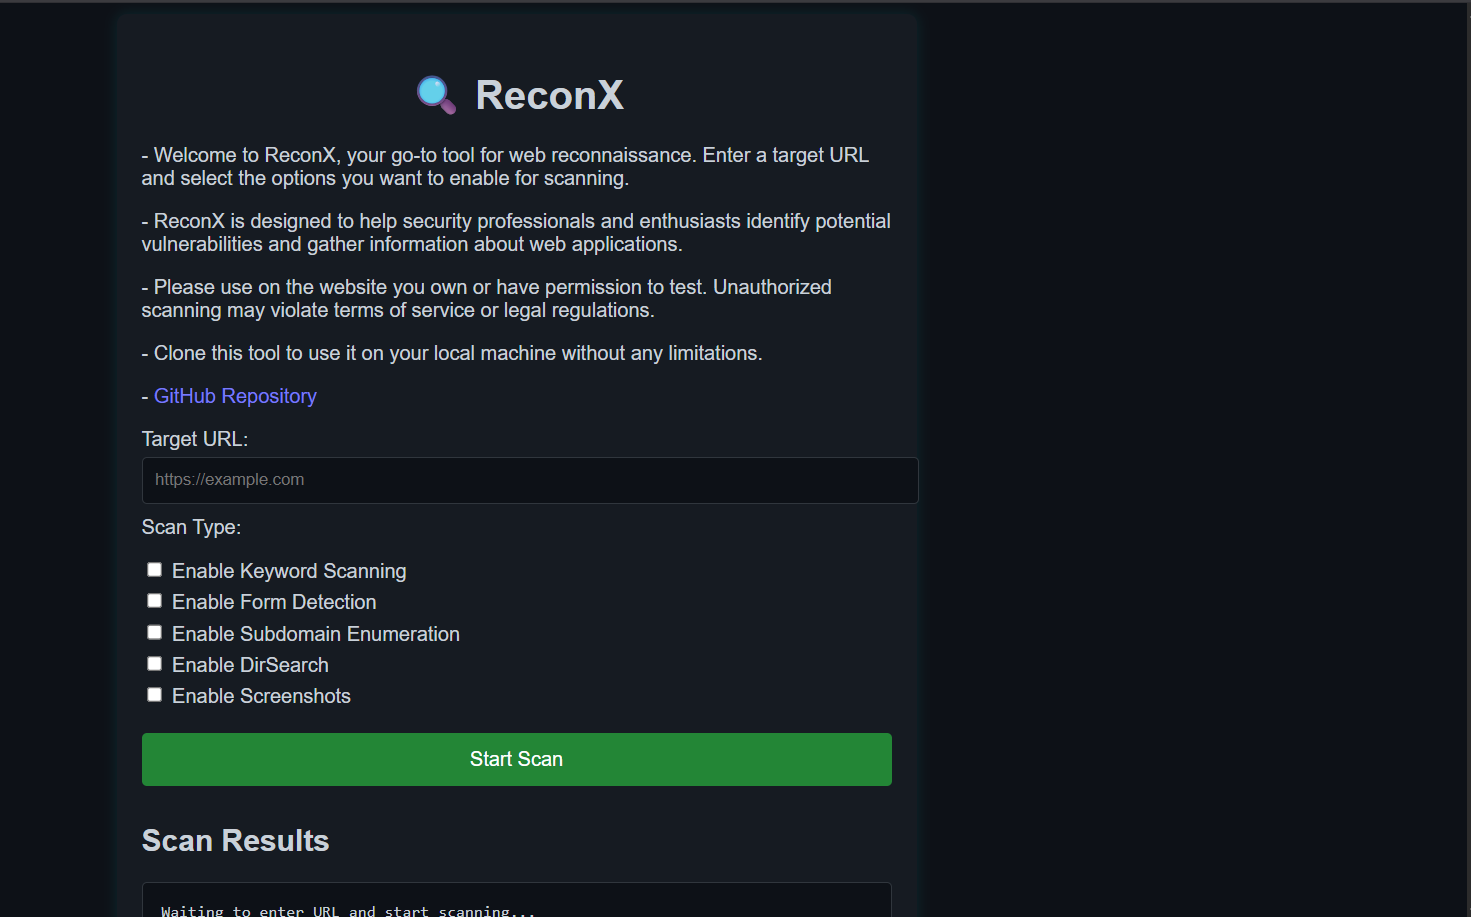Click the permission warning text

(x=486, y=297)
